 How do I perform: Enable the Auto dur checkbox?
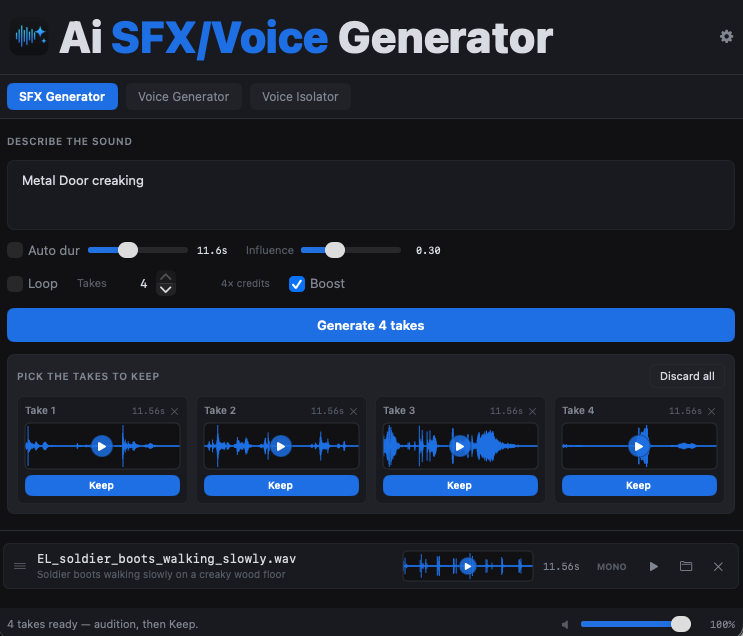pyautogui.click(x=15, y=250)
